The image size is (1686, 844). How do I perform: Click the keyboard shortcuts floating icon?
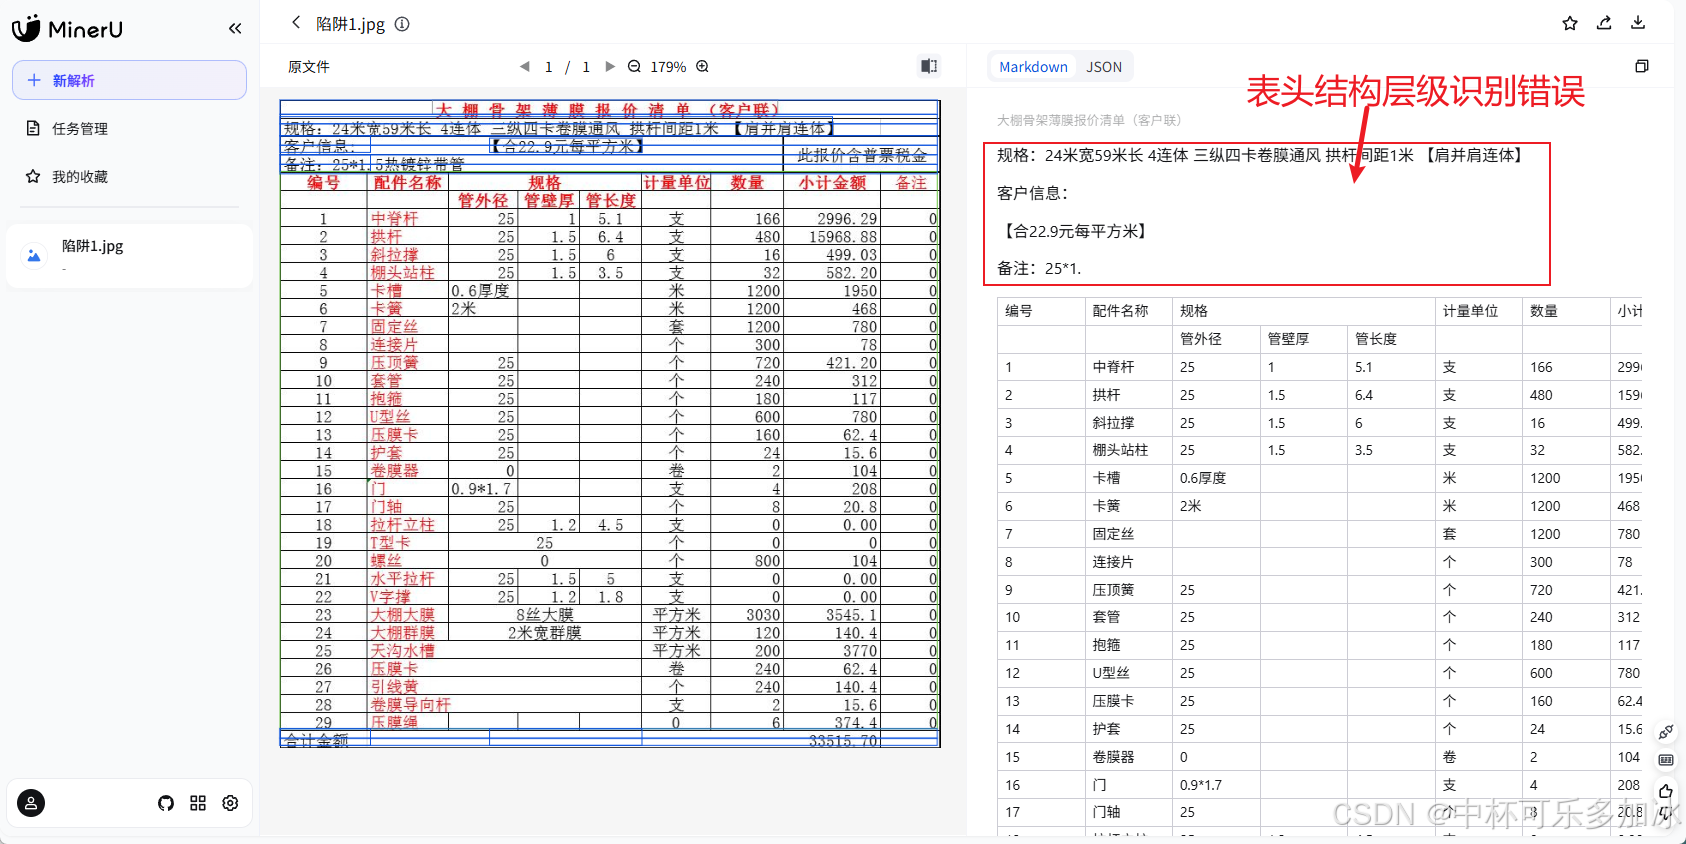pyautogui.click(x=1665, y=760)
